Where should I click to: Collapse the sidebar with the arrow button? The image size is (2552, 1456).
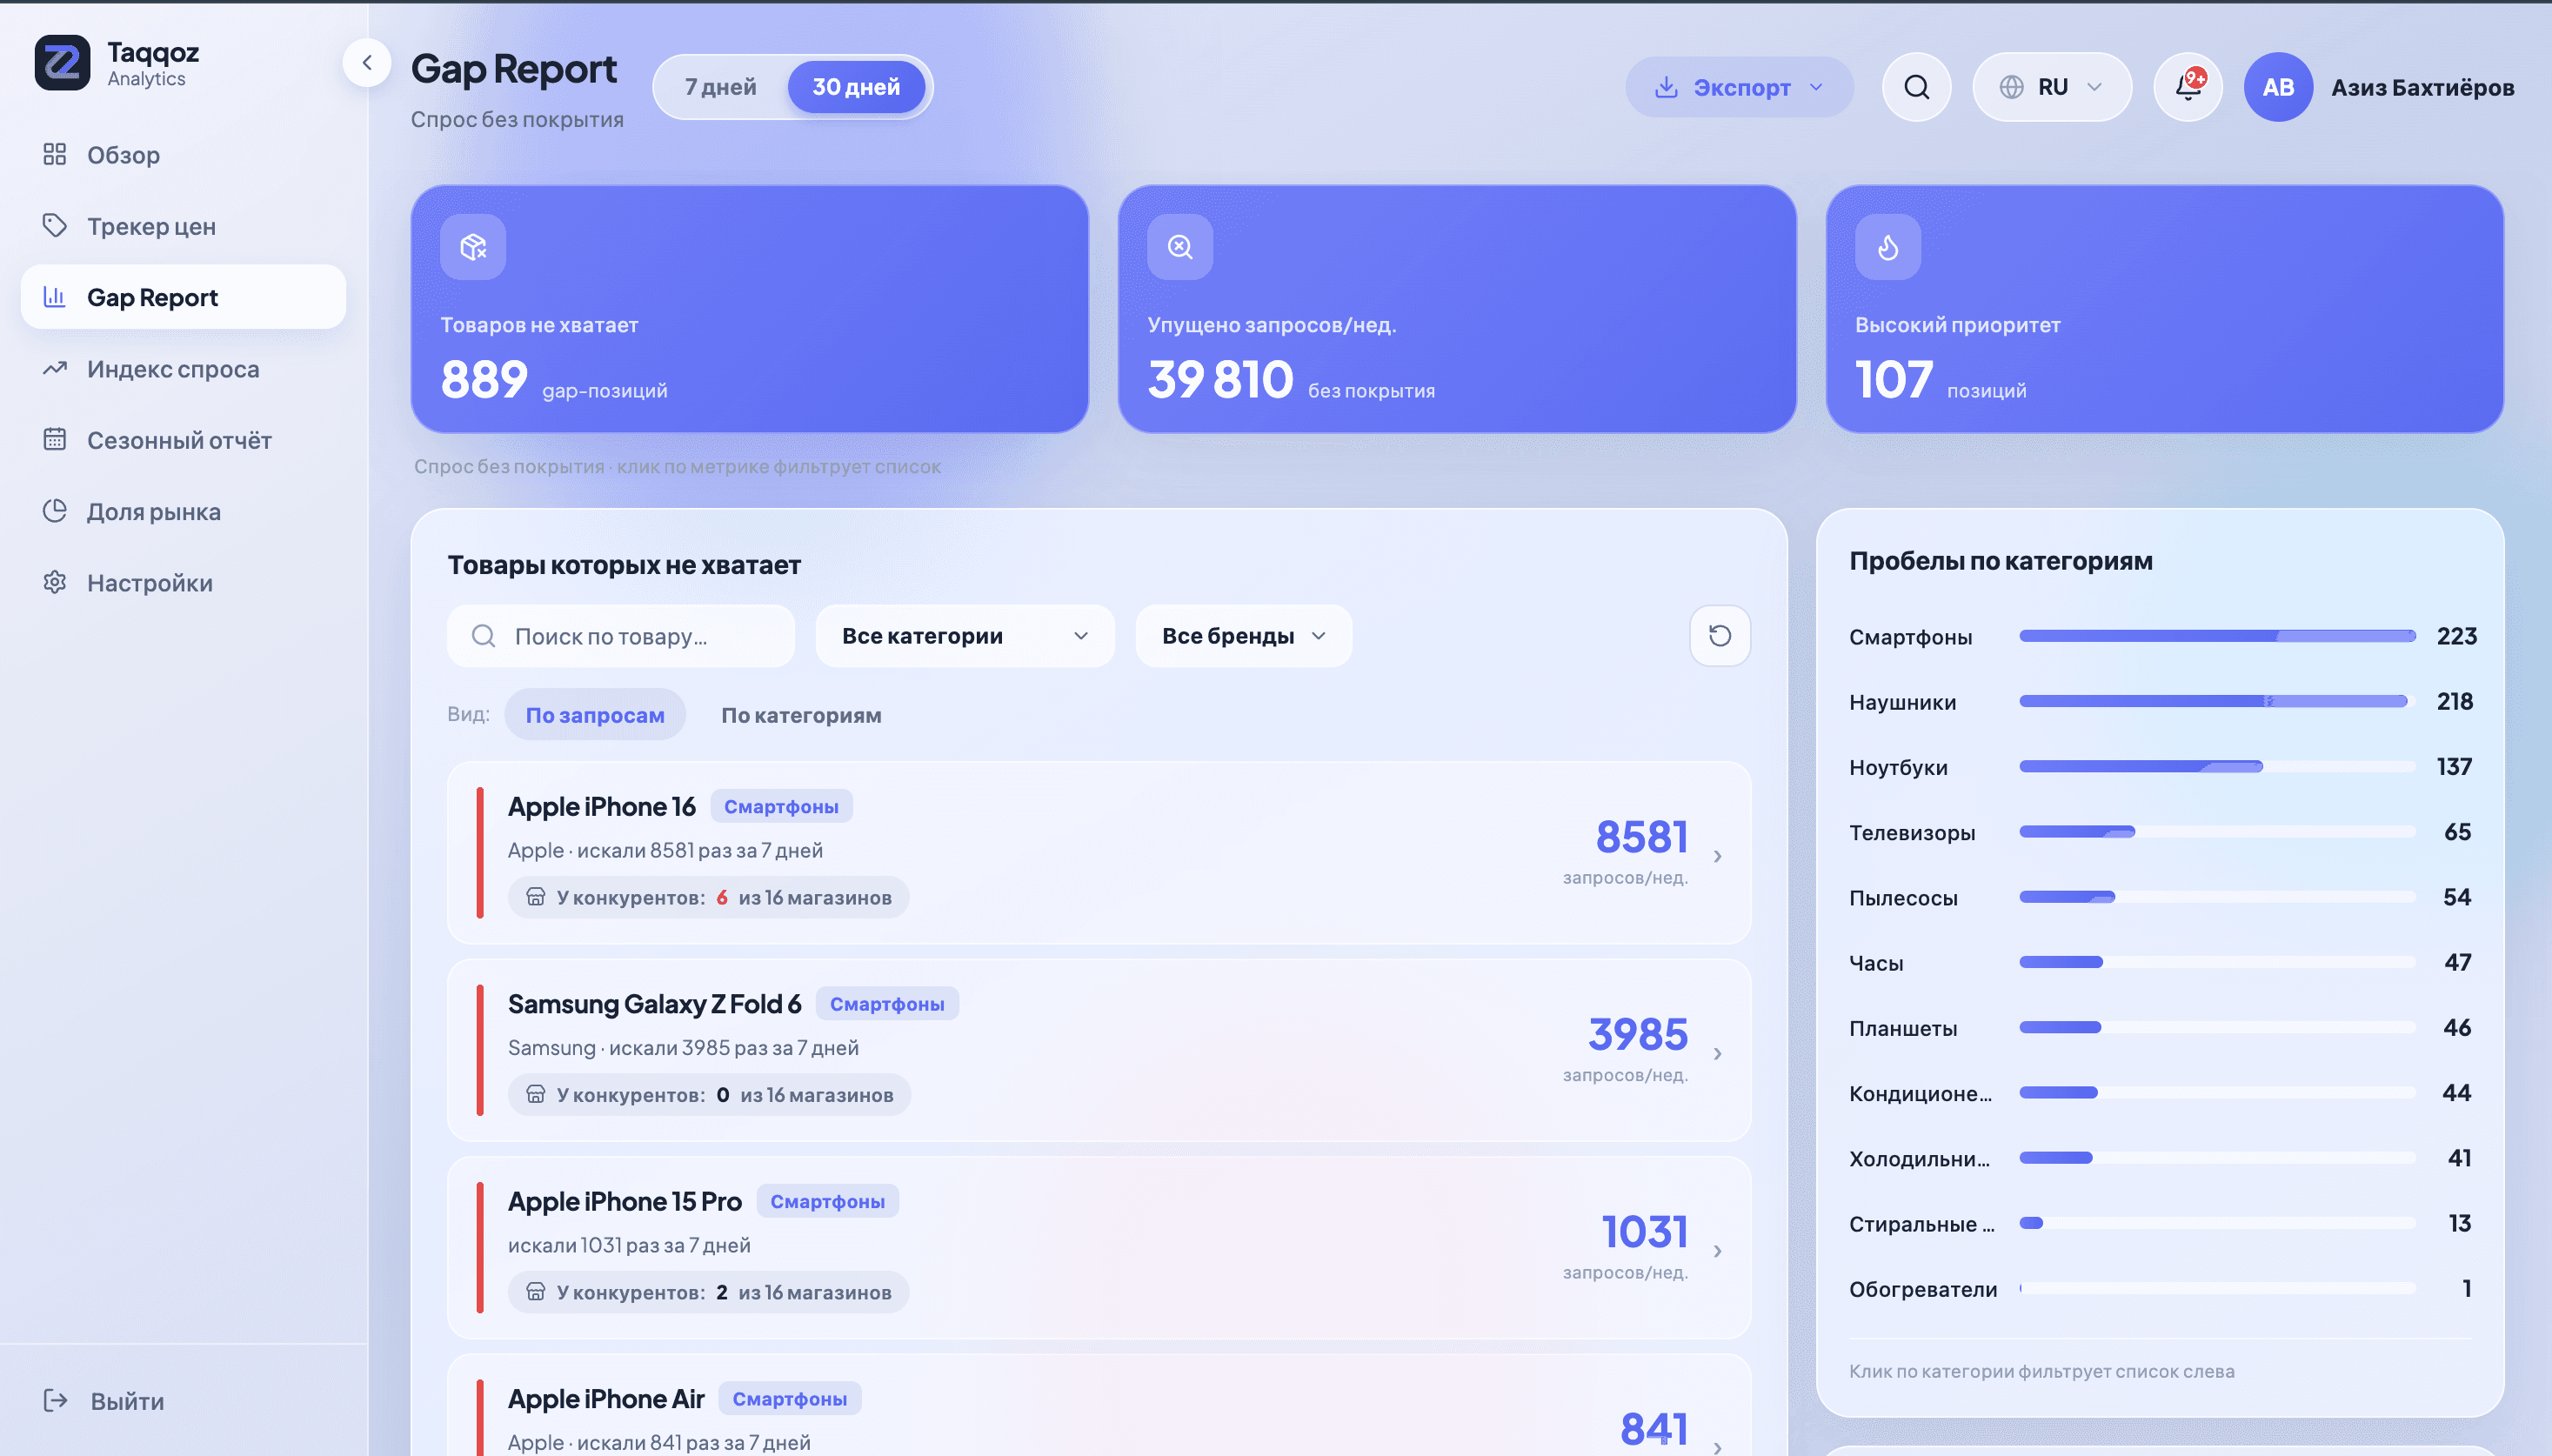[x=367, y=63]
